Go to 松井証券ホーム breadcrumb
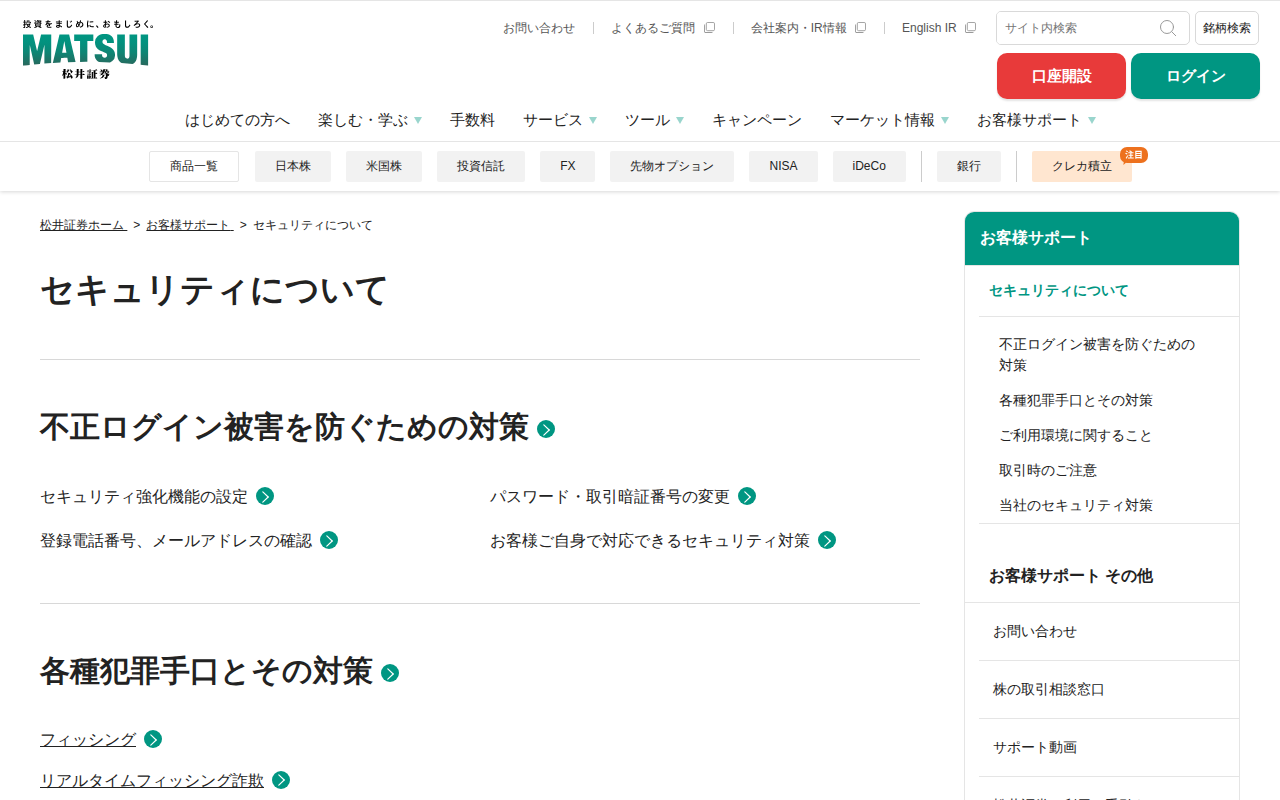This screenshot has height=800, width=1280. click(83, 225)
